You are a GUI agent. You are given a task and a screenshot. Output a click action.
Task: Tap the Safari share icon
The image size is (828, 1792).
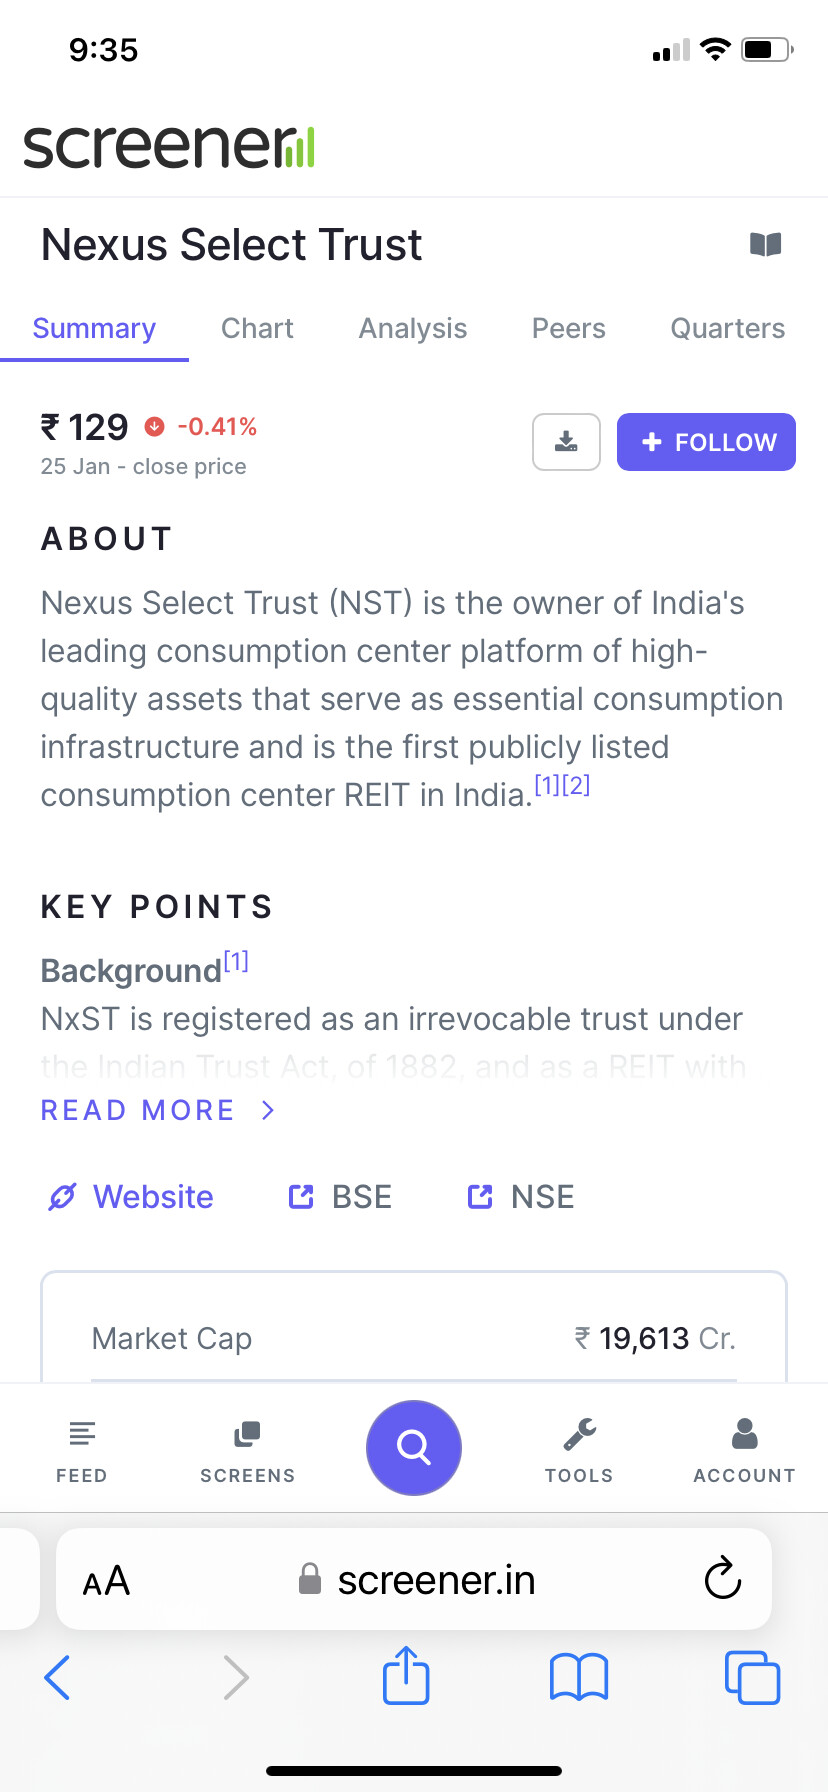pos(406,1675)
